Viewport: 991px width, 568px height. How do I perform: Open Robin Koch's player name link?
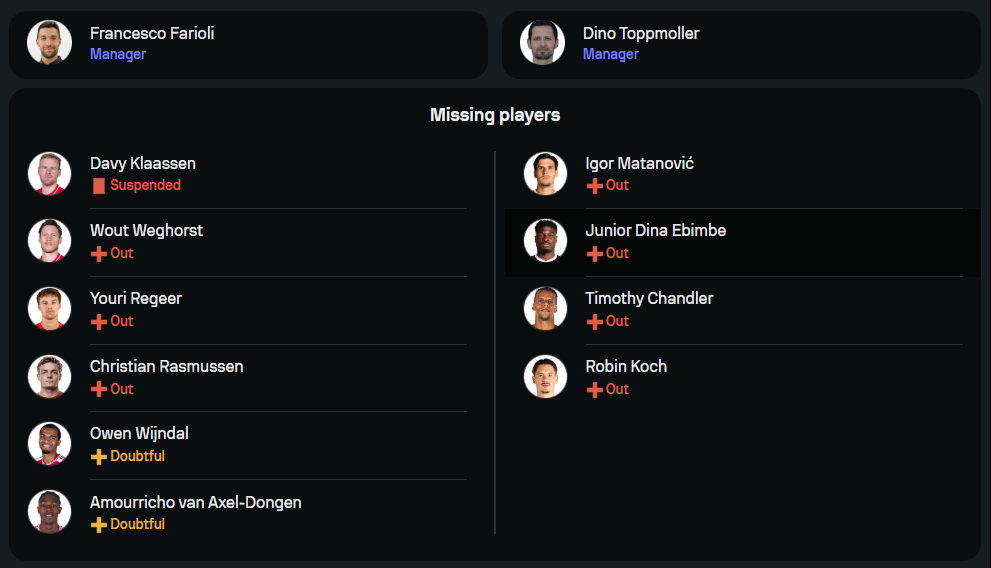tap(626, 366)
